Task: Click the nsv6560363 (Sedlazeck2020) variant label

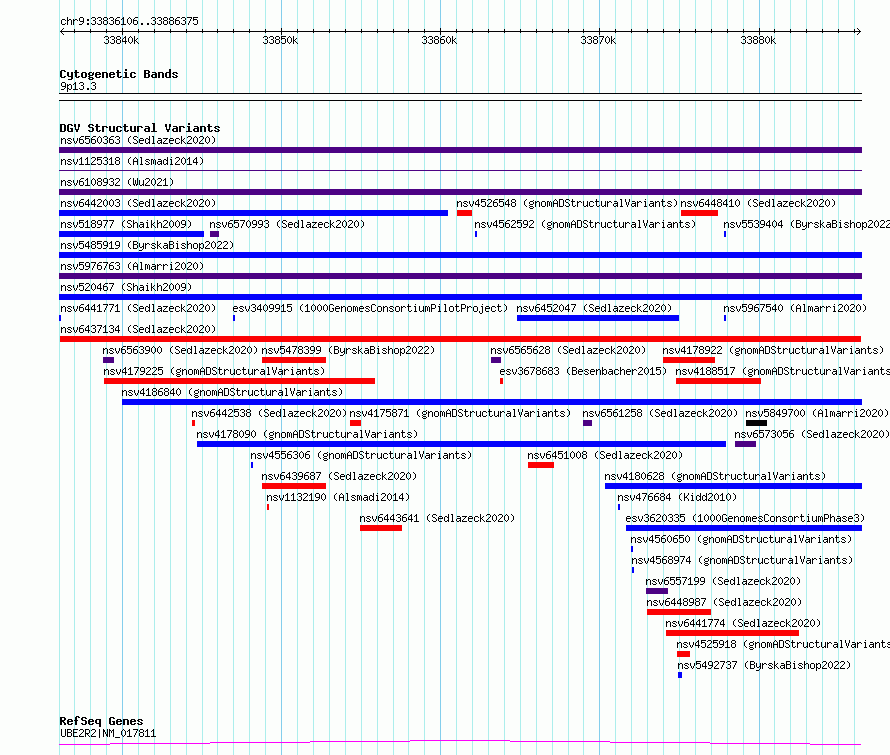Action: [x=138, y=140]
